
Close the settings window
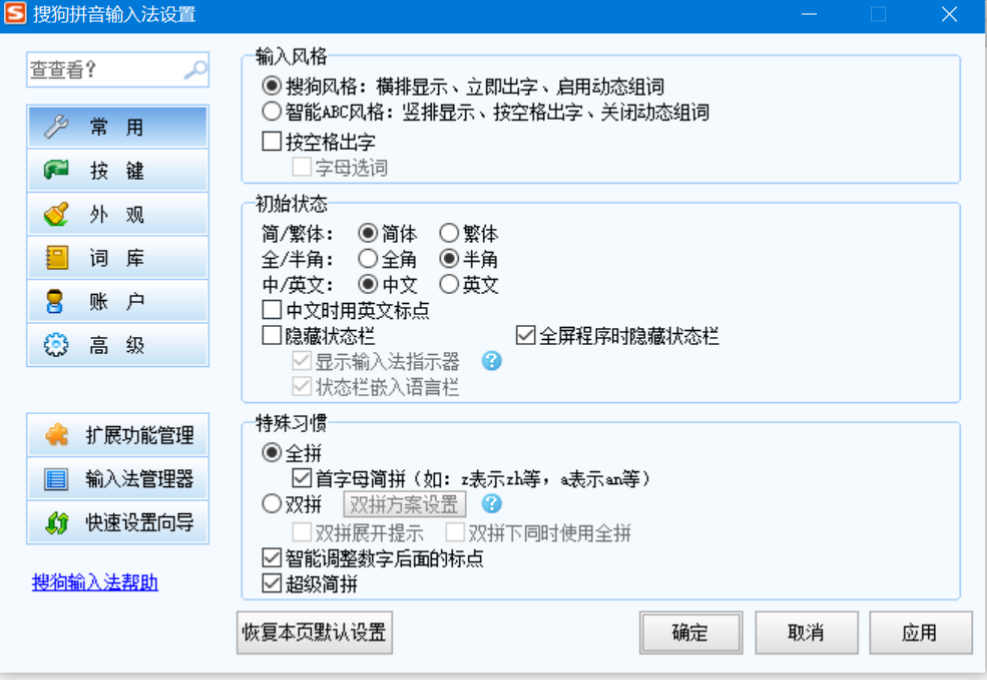949,14
